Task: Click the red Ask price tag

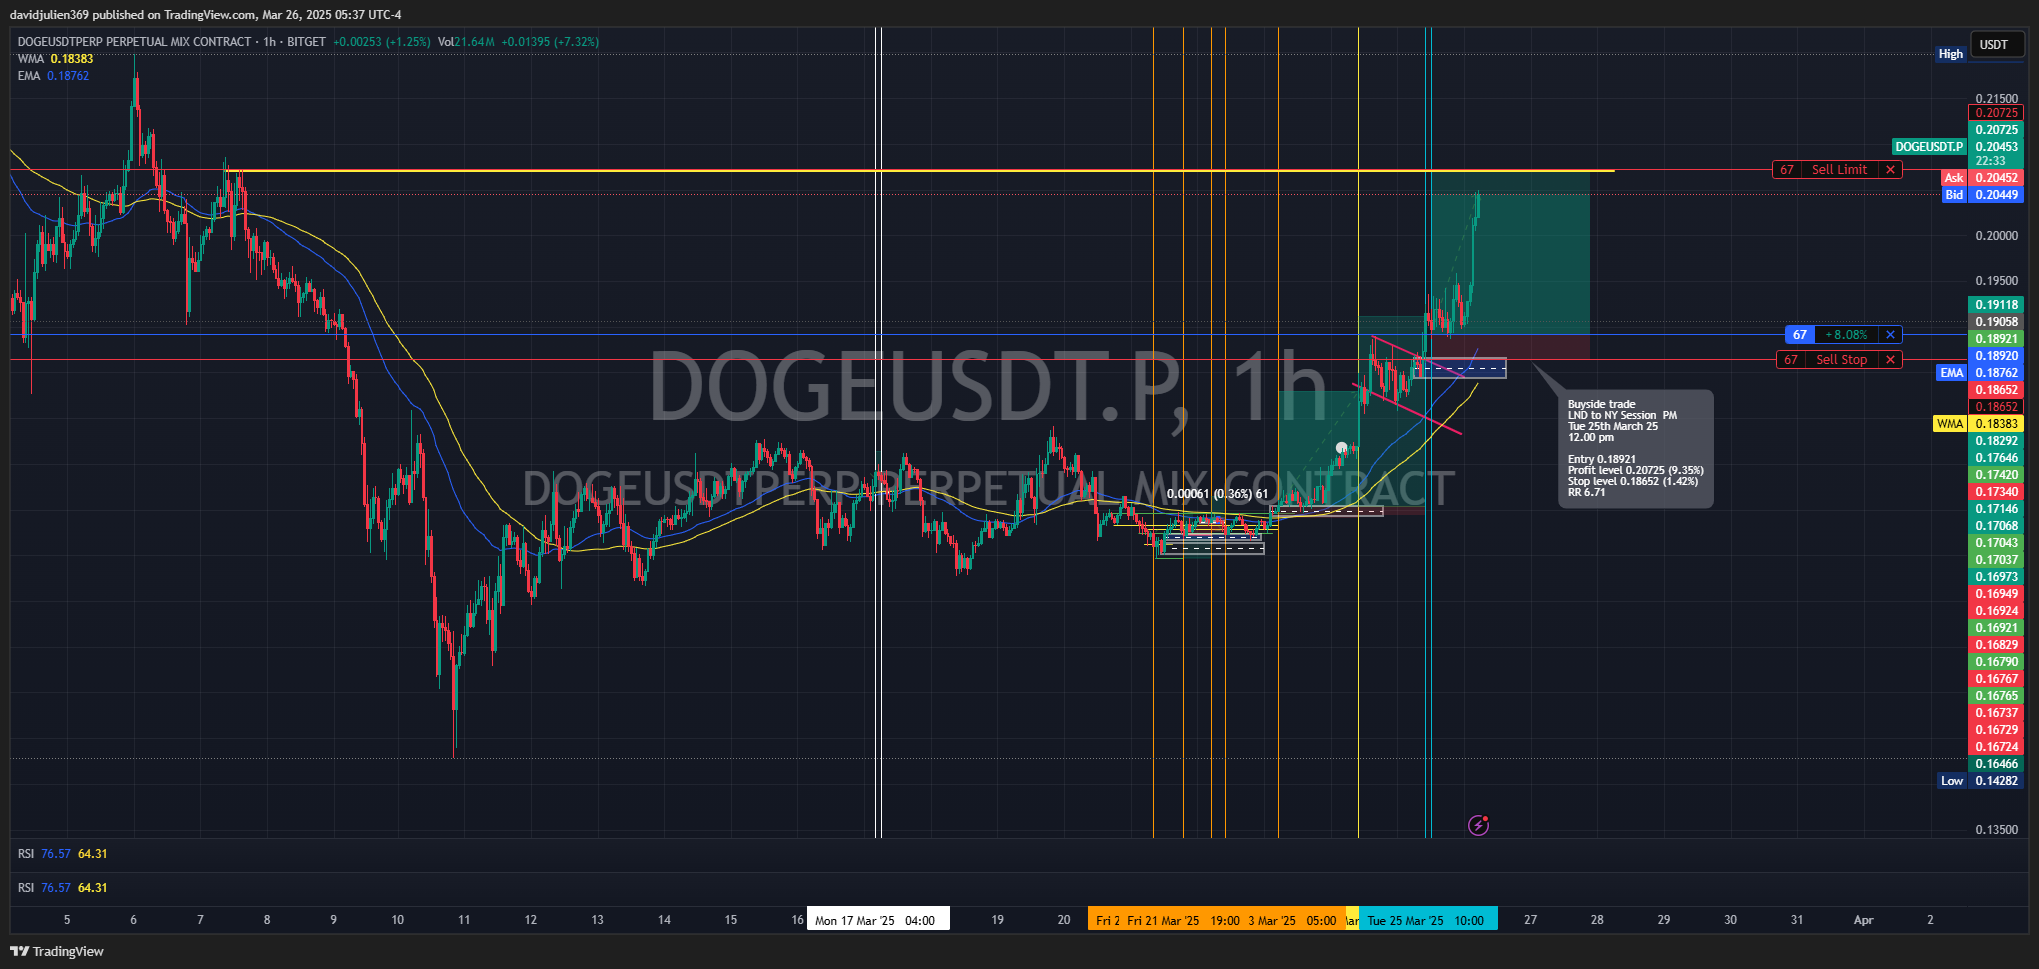Action: coord(1954,178)
